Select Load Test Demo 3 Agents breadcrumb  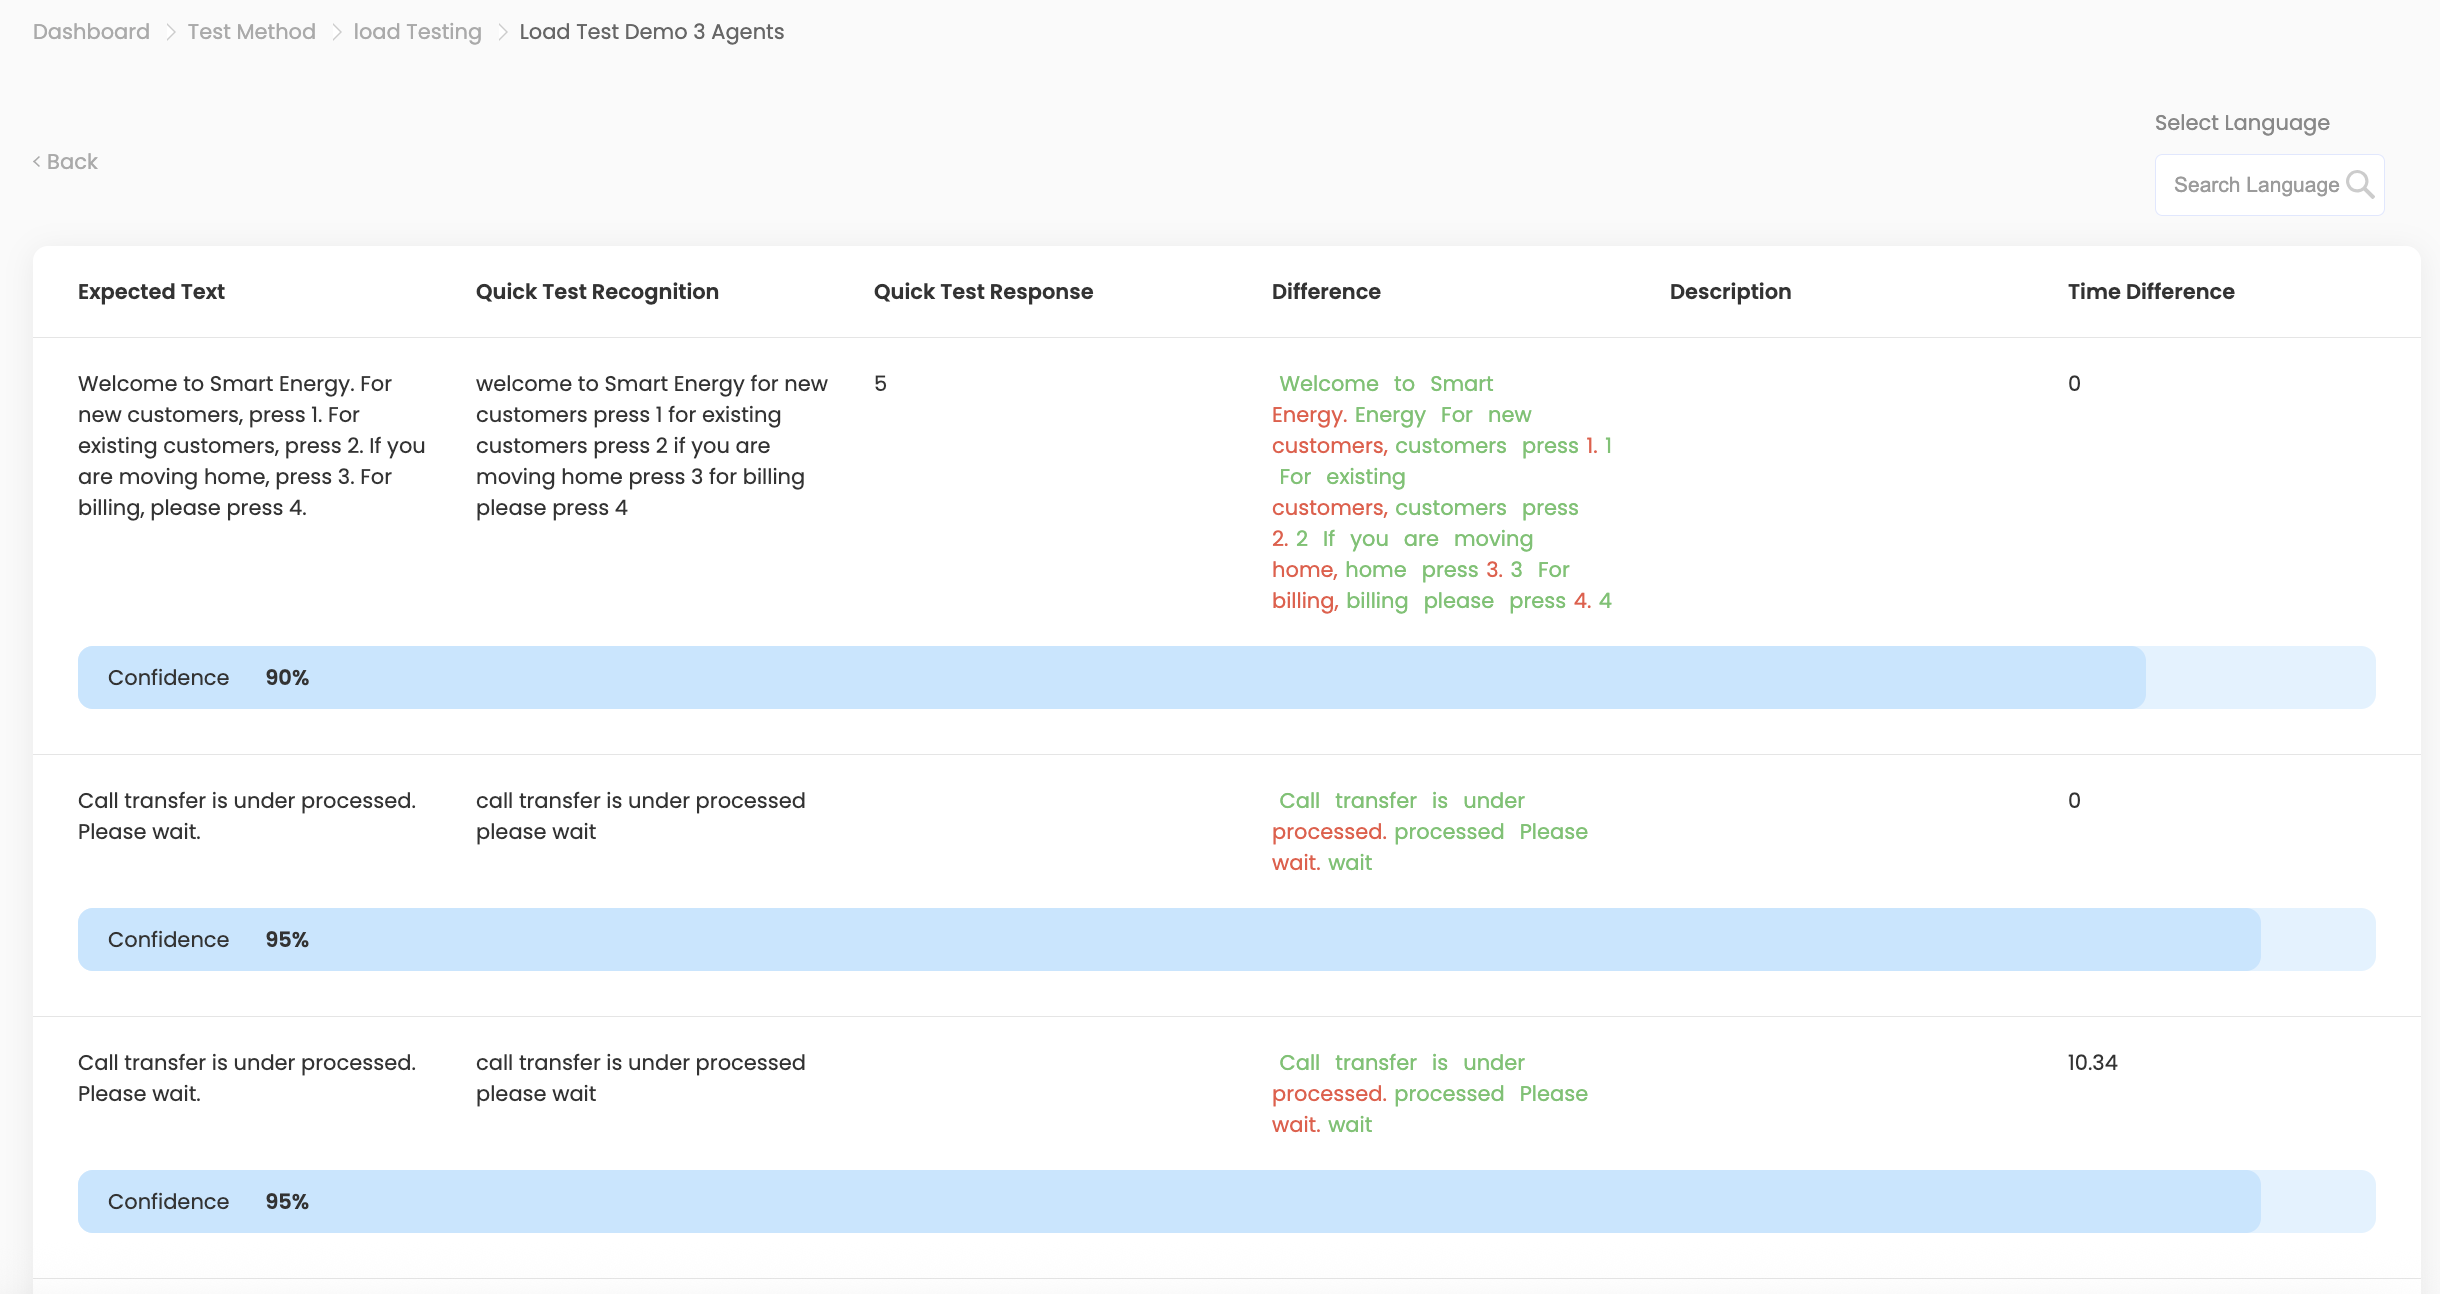[x=651, y=32]
